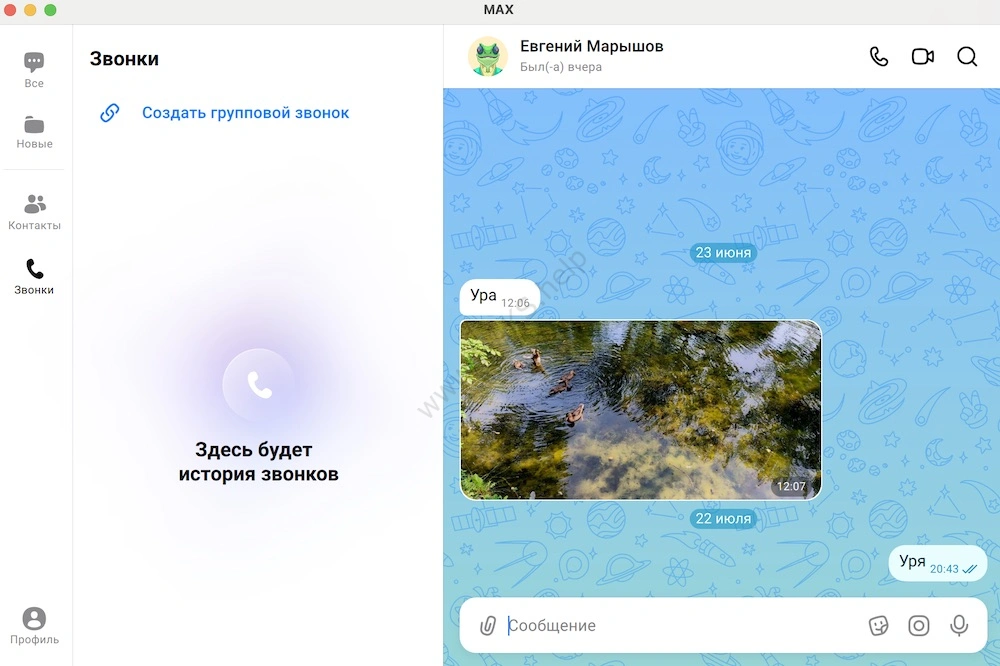1000x666 pixels.
Task: Open the Новые folder tab
Action: [x=34, y=131]
